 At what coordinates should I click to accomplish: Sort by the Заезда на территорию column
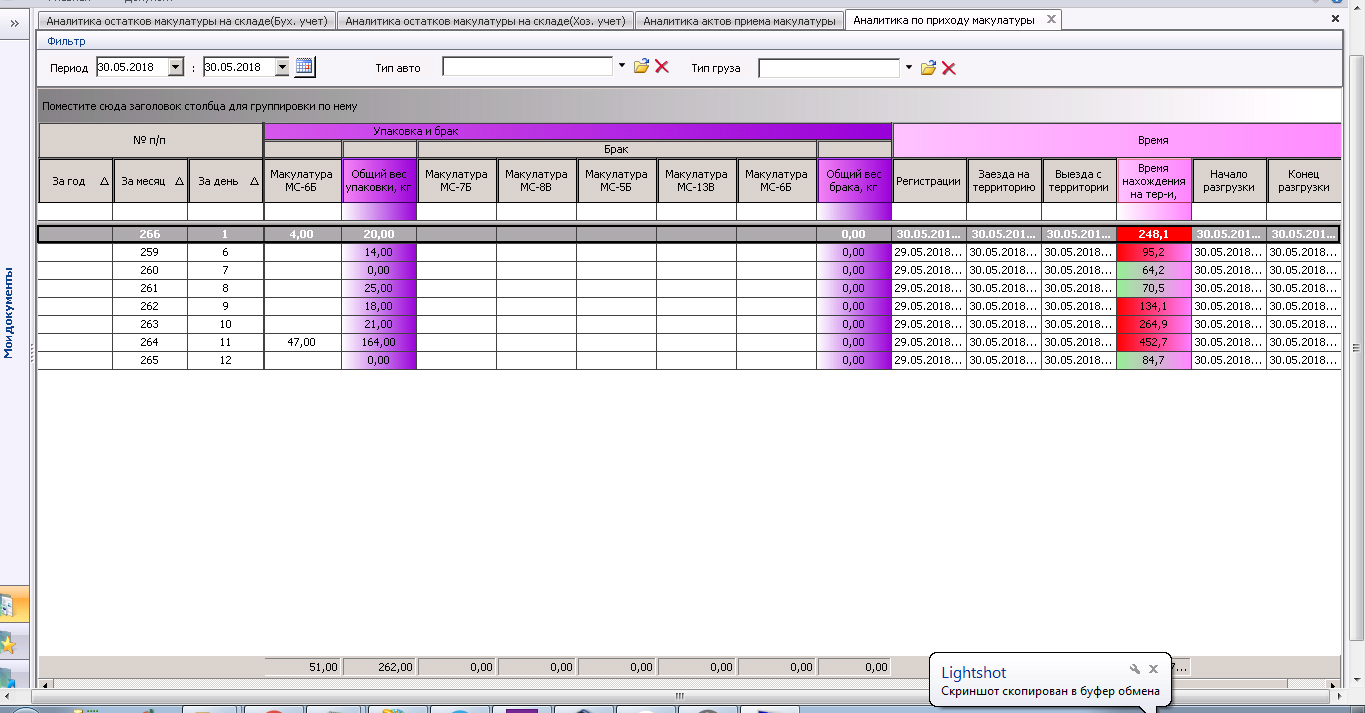coord(1004,181)
